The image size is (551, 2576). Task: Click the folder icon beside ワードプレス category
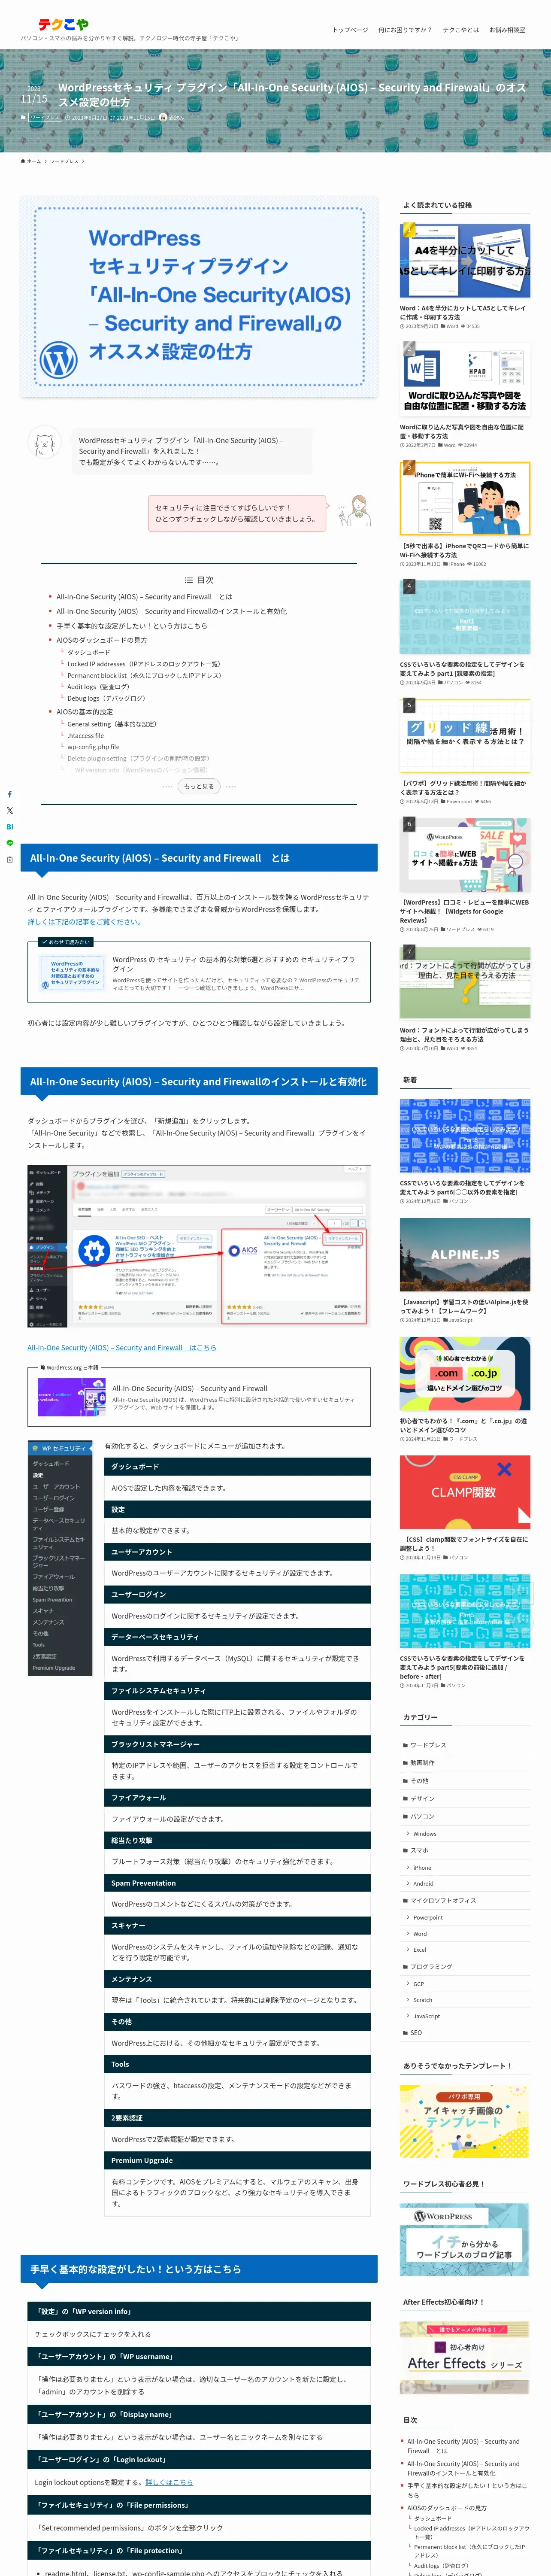pos(405,1745)
